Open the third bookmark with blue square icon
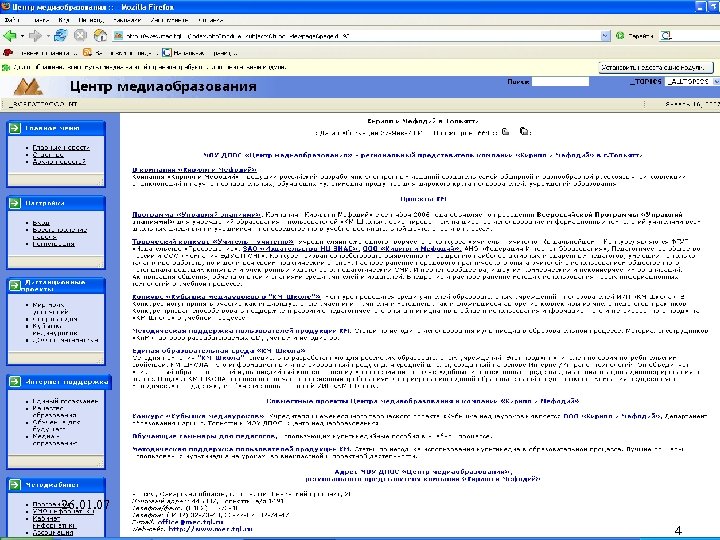The width and height of the screenshot is (720, 540). click(x=167, y=52)
